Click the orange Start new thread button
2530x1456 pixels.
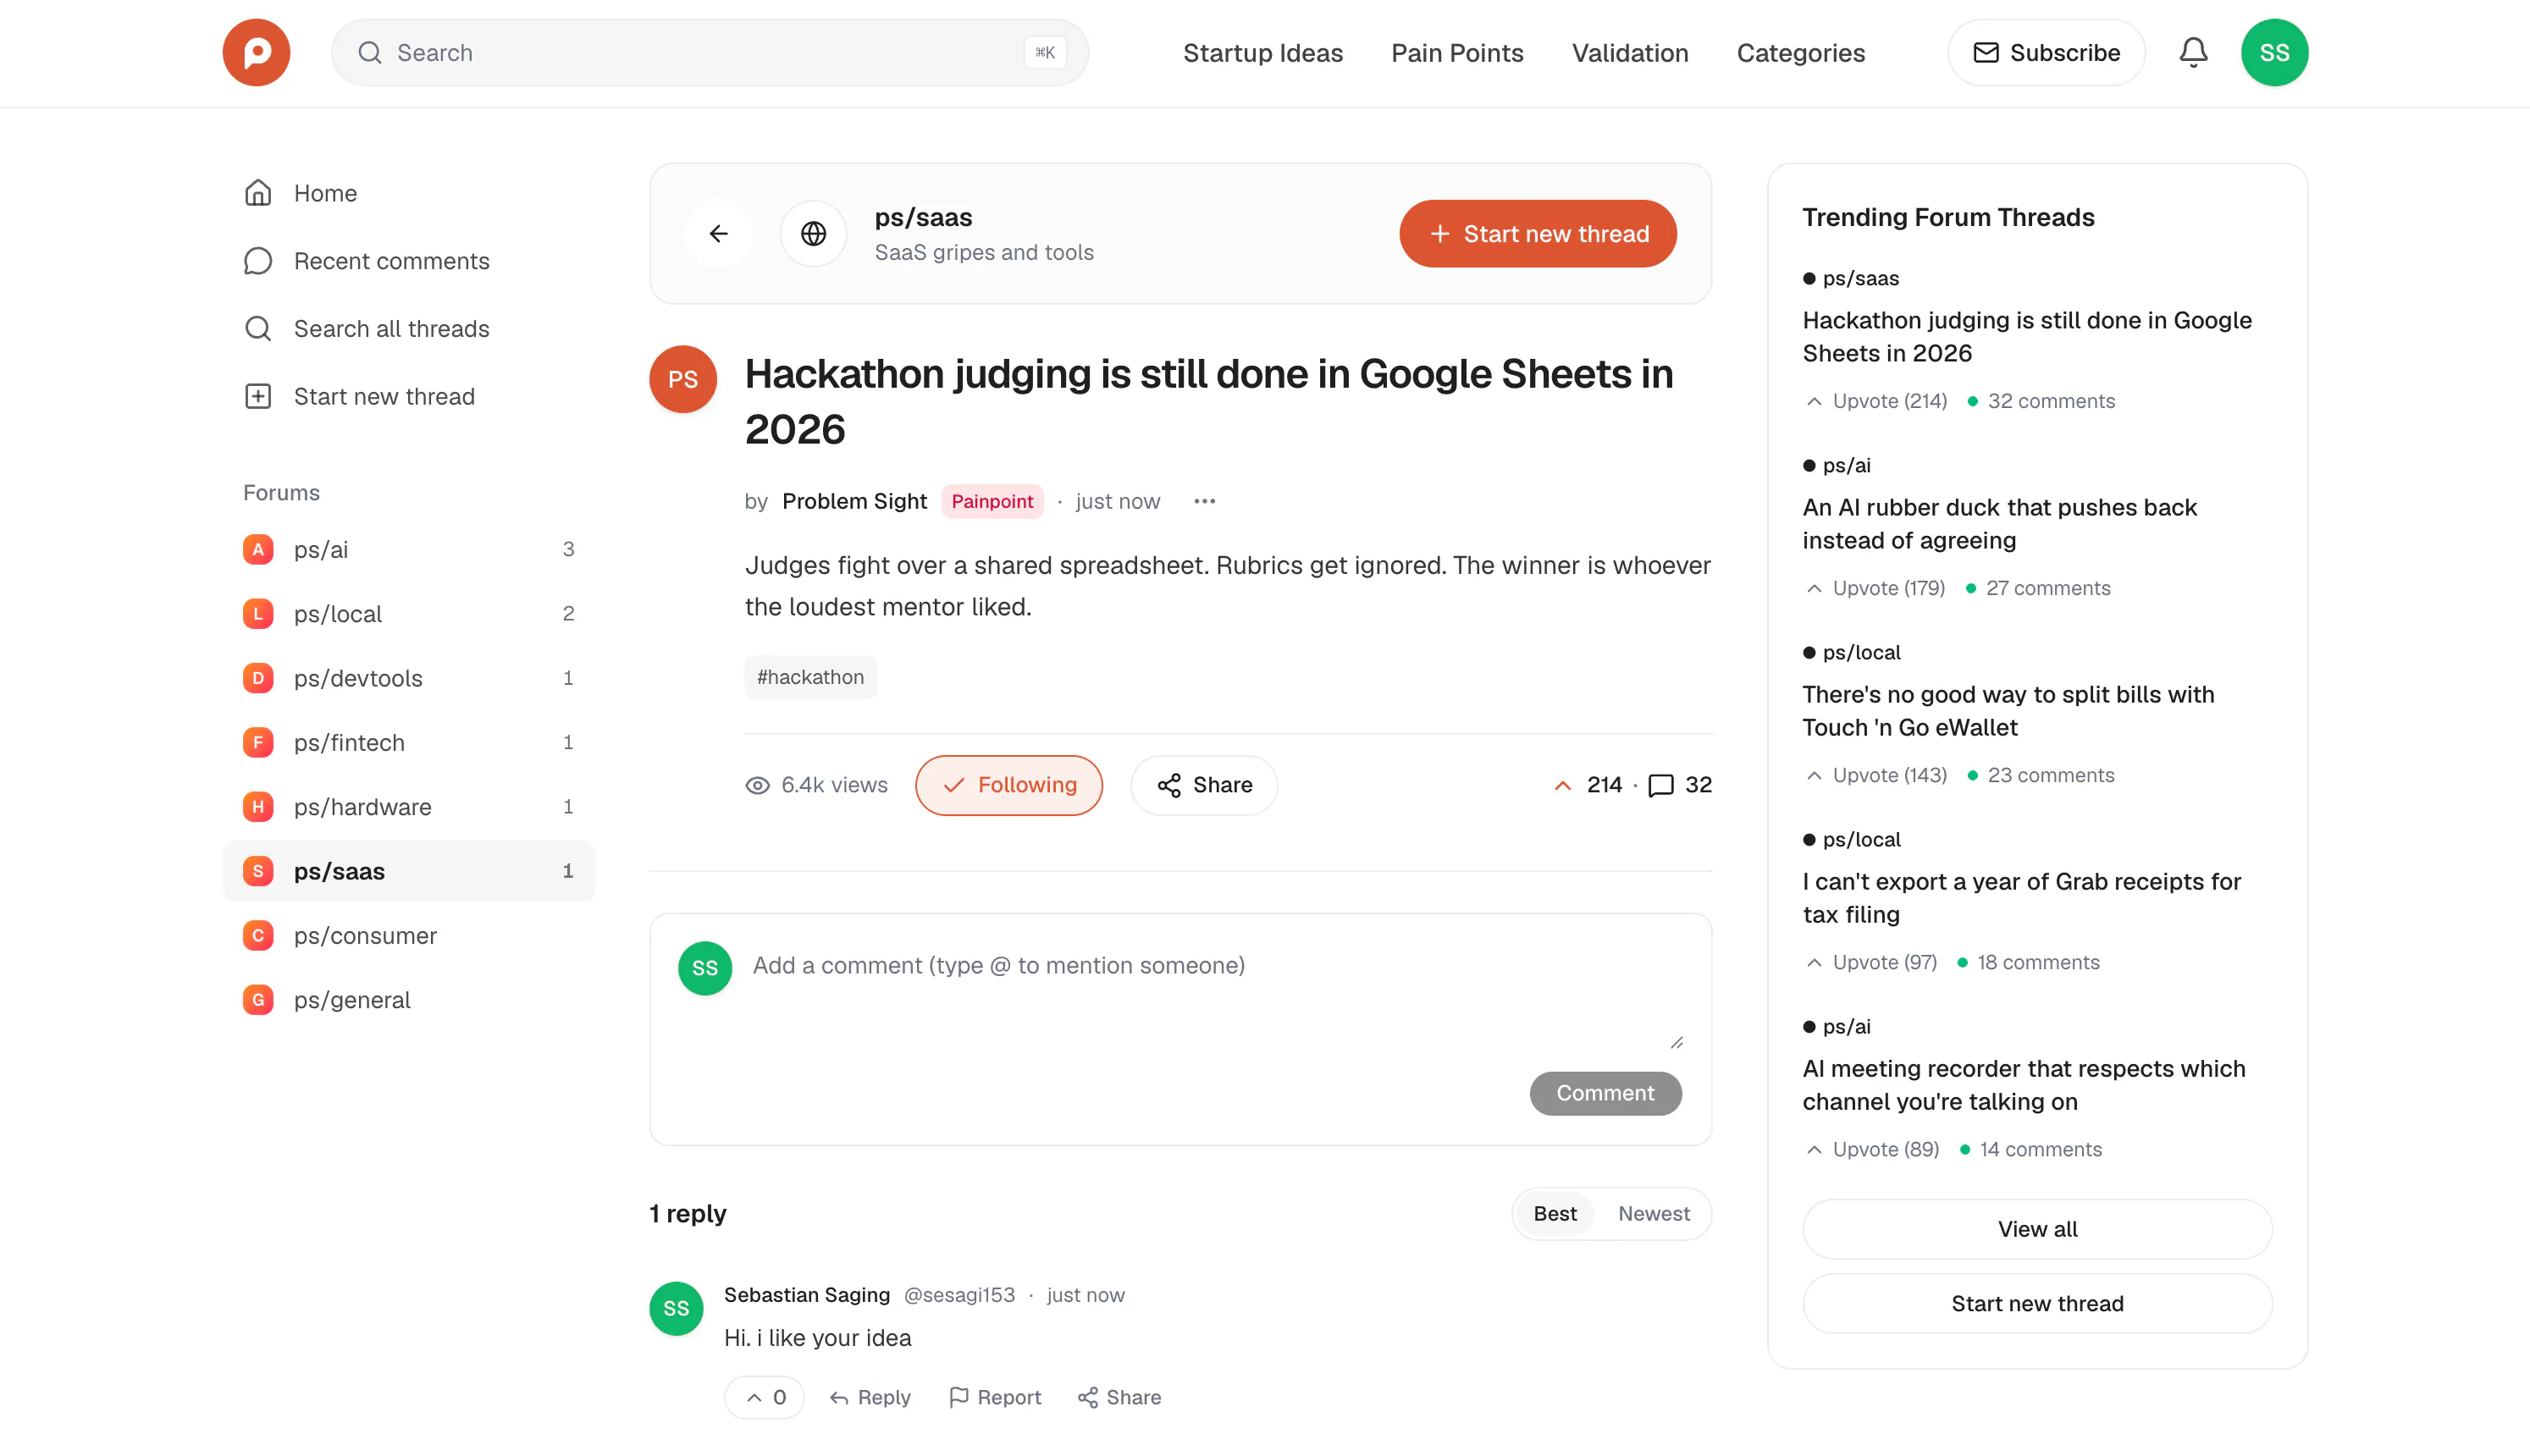[1537, 234]
